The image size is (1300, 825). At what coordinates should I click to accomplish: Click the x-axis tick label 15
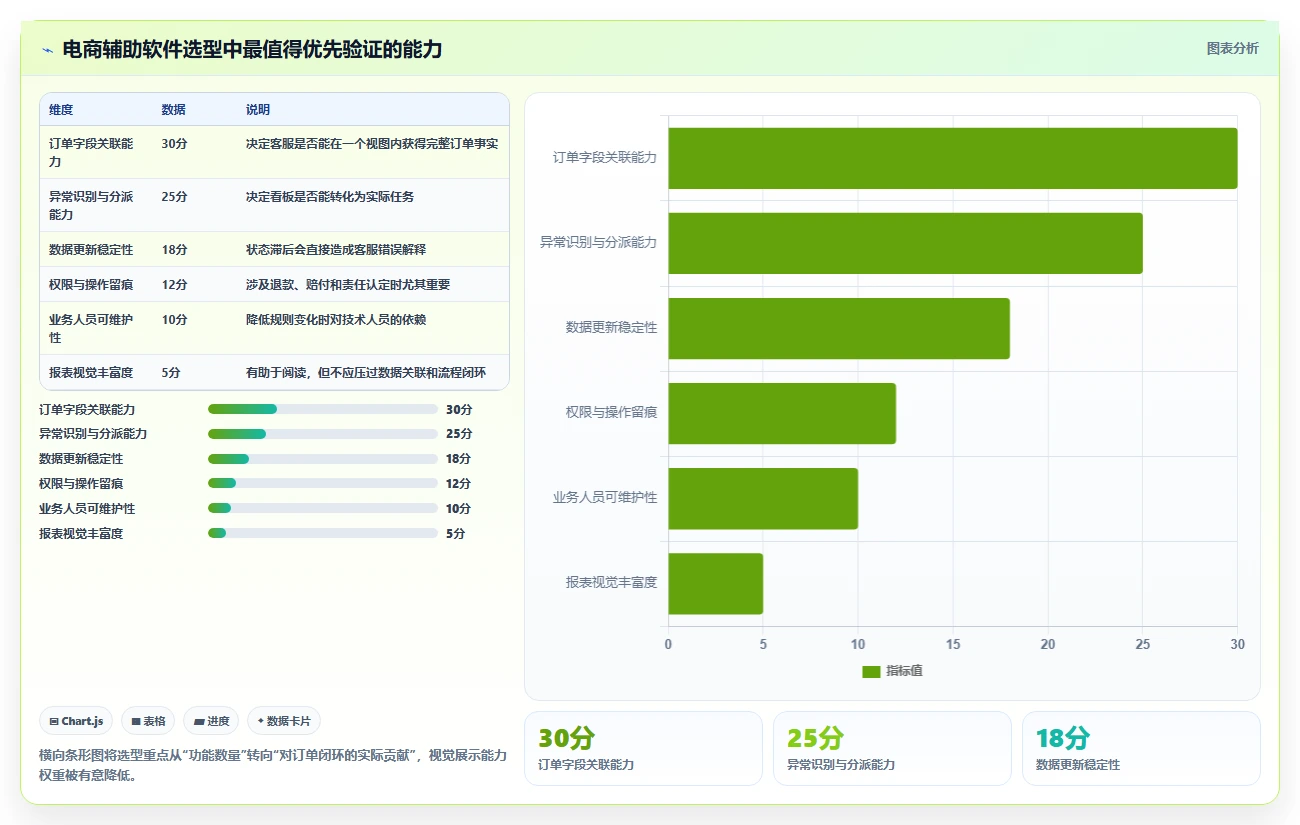(953, 644)
